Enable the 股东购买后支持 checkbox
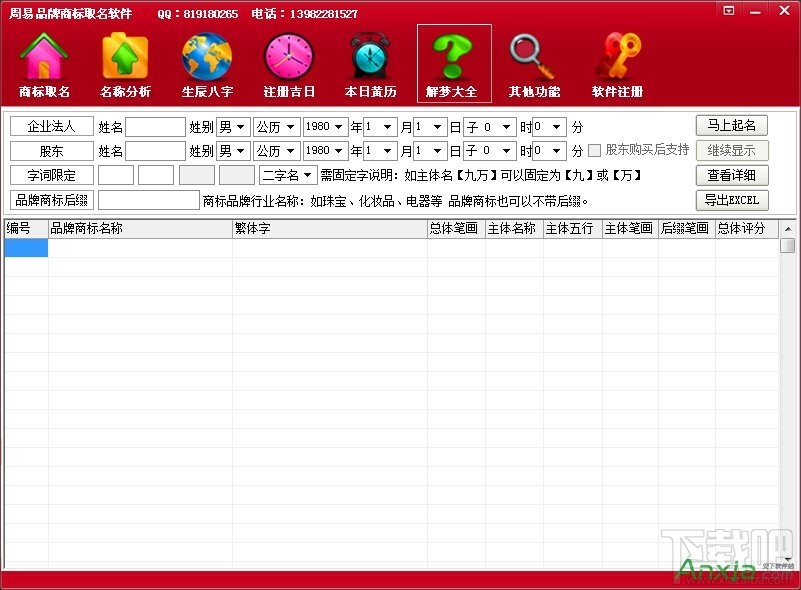Screen dimensions: 801x590 (592, 151)
